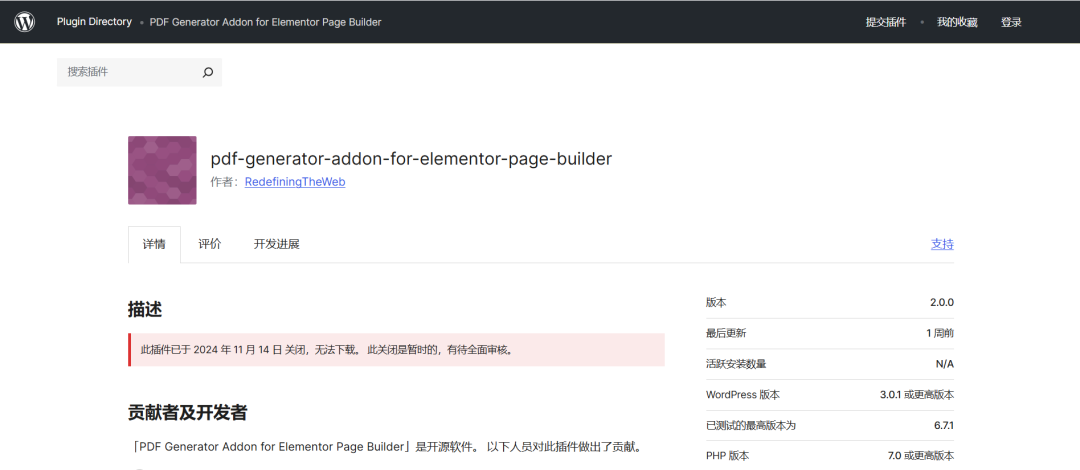Click the 已测试的最高版本为 label
Viewport: 1080px width, 470px height.
pyautogui.click(x=751, y=425)
